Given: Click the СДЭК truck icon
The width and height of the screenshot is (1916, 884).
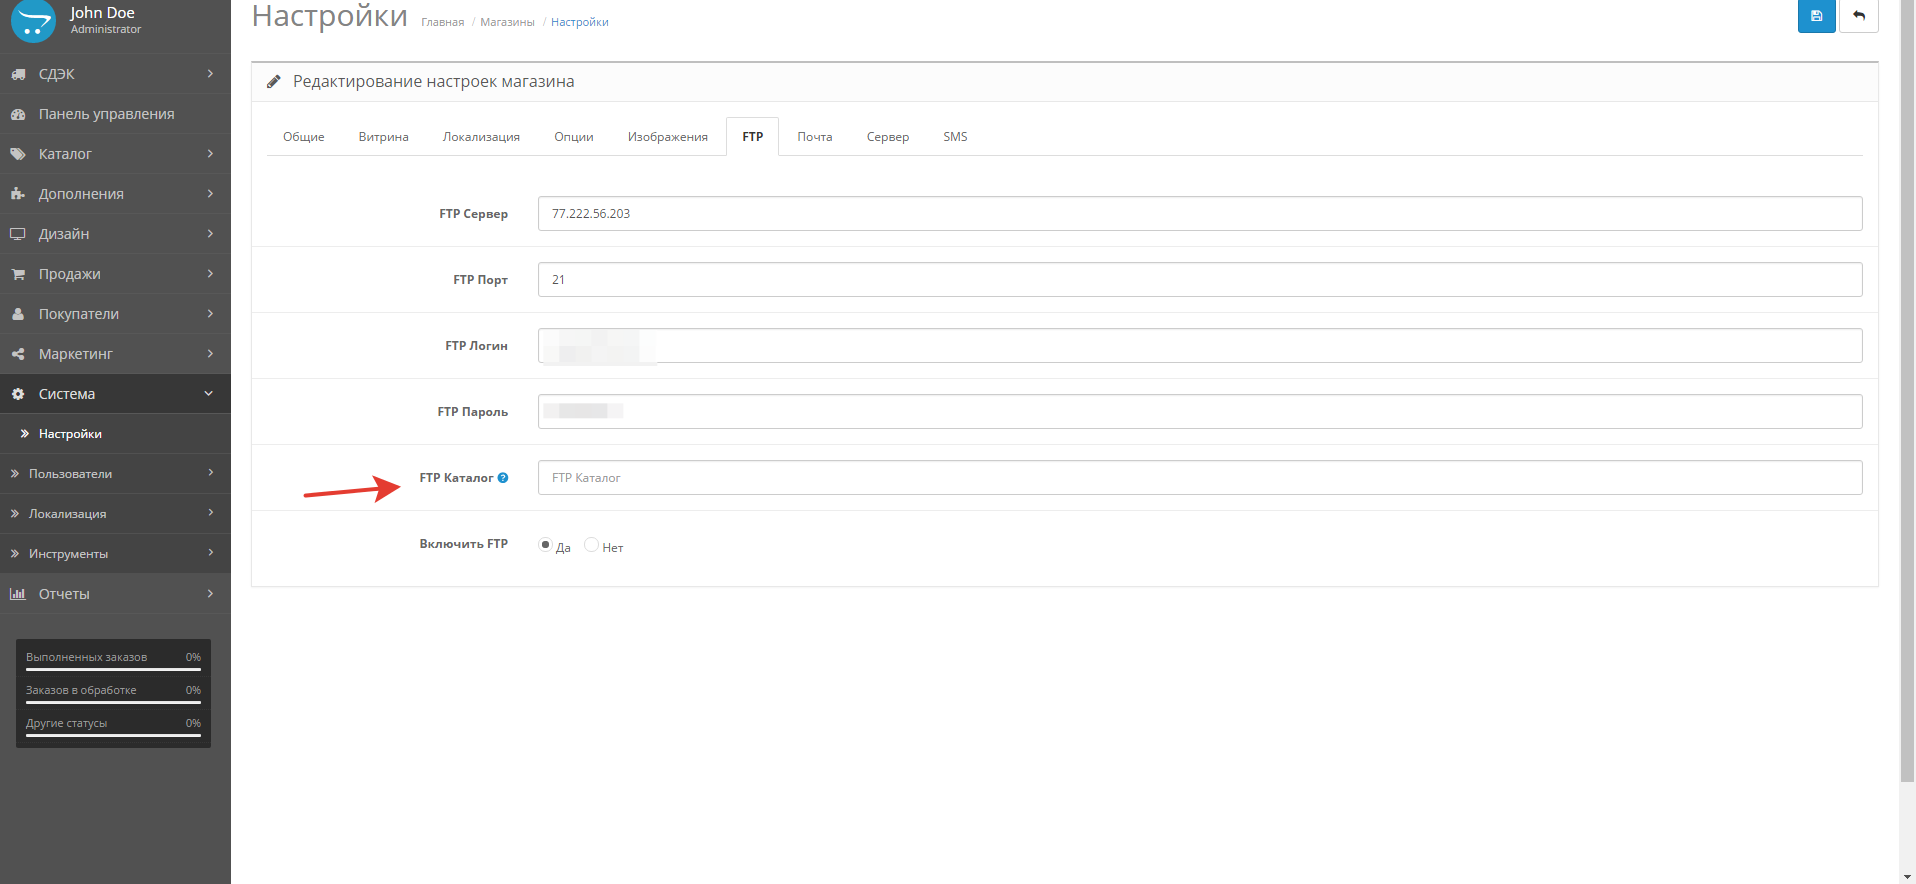Looking at the screenshot, I should pyautogui.click(x=18, y=74).
